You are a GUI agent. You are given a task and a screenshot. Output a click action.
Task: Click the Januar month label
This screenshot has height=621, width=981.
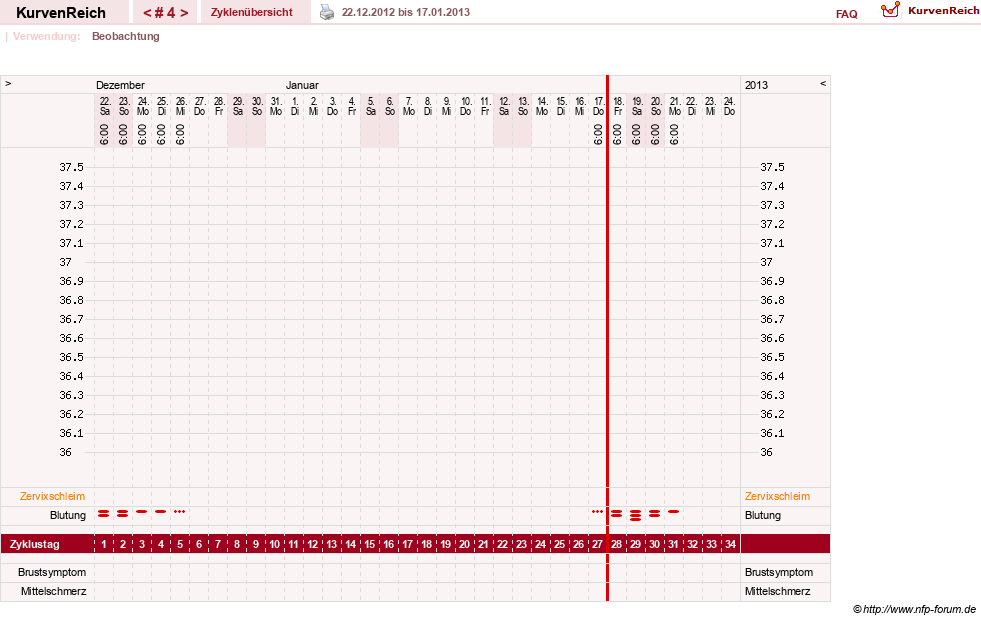[x=302, y=85]
